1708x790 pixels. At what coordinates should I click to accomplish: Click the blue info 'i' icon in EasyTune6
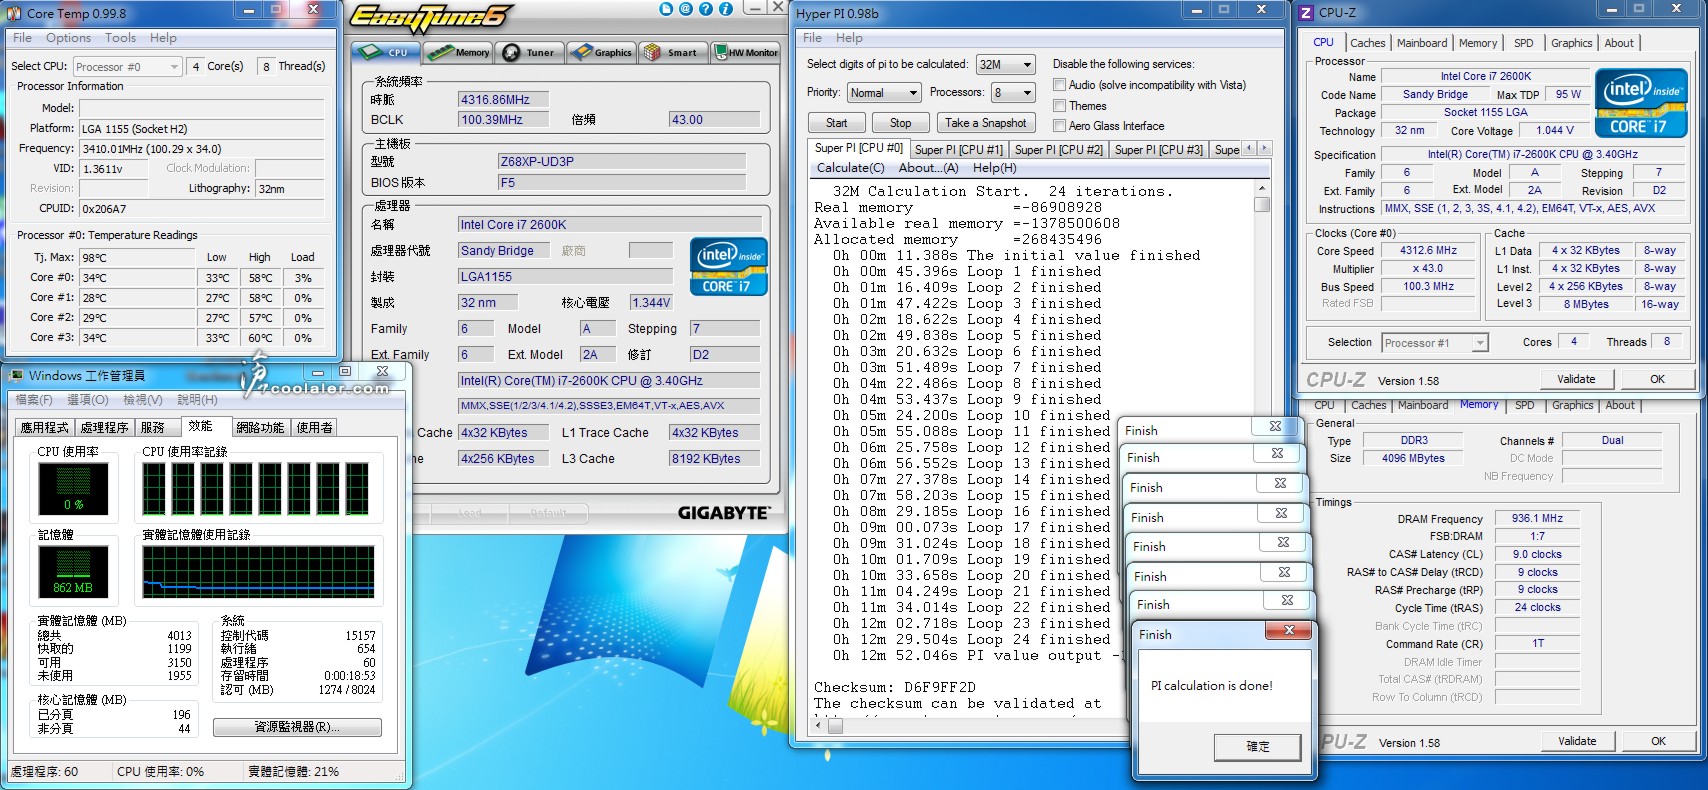point(726,9)
